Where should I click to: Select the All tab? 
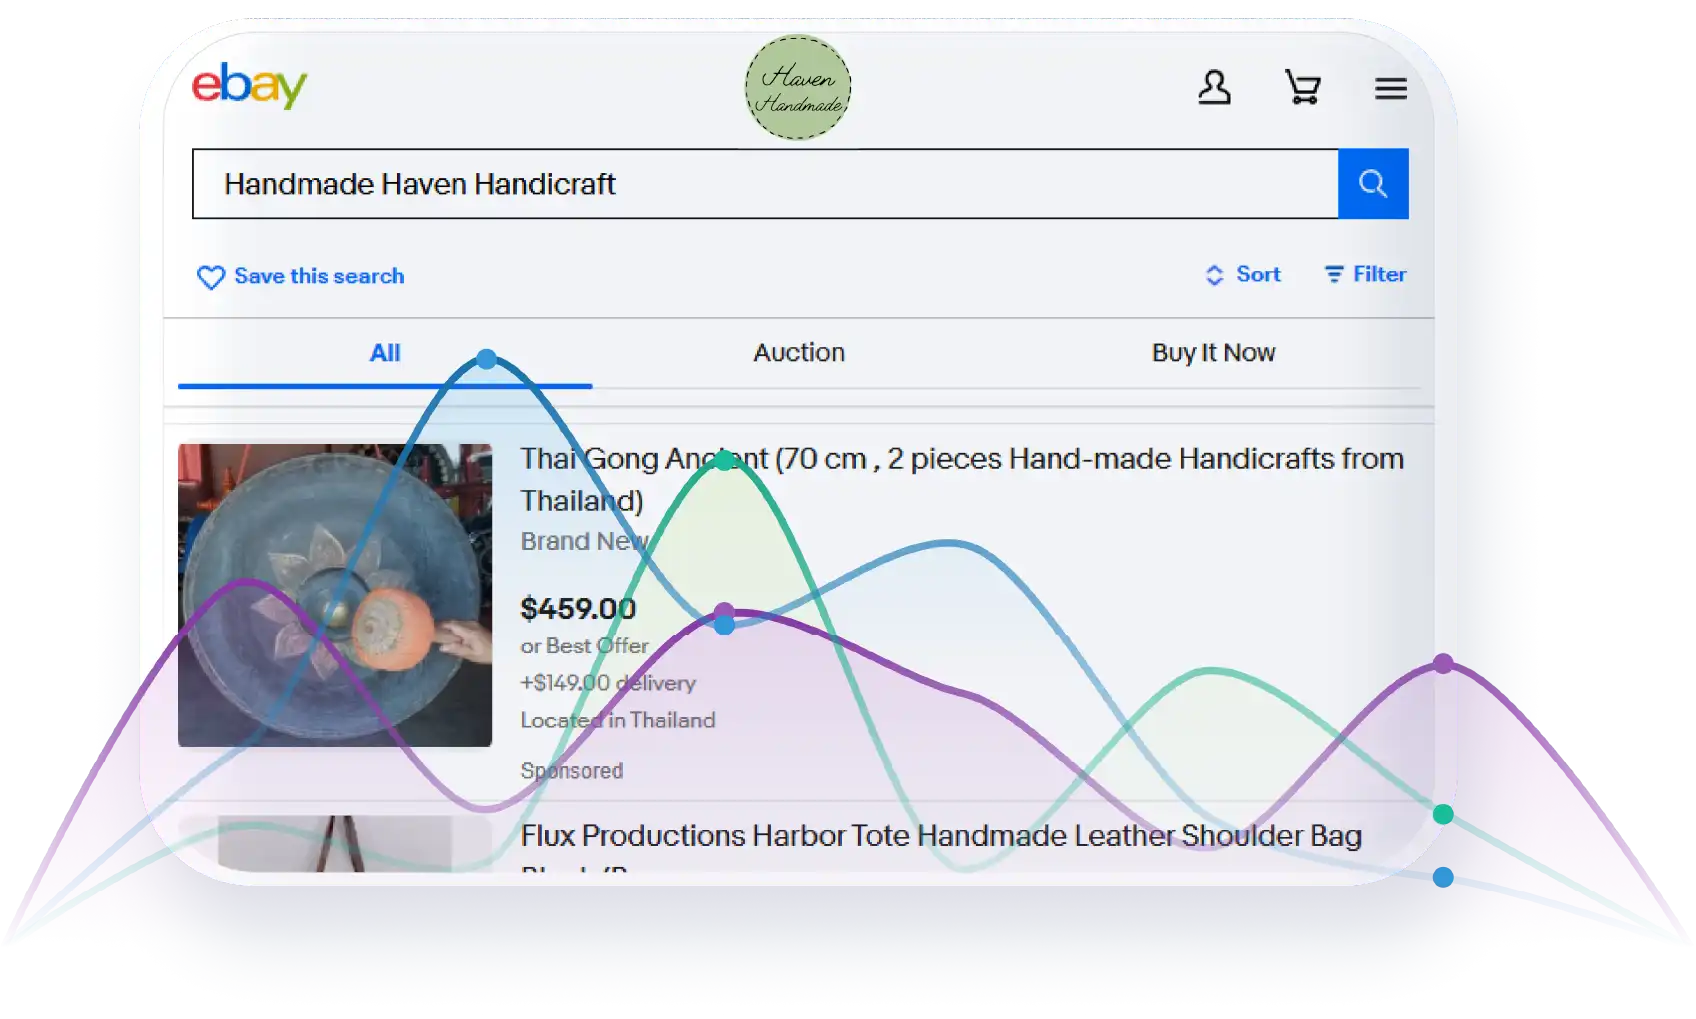[x=385, y=353]
